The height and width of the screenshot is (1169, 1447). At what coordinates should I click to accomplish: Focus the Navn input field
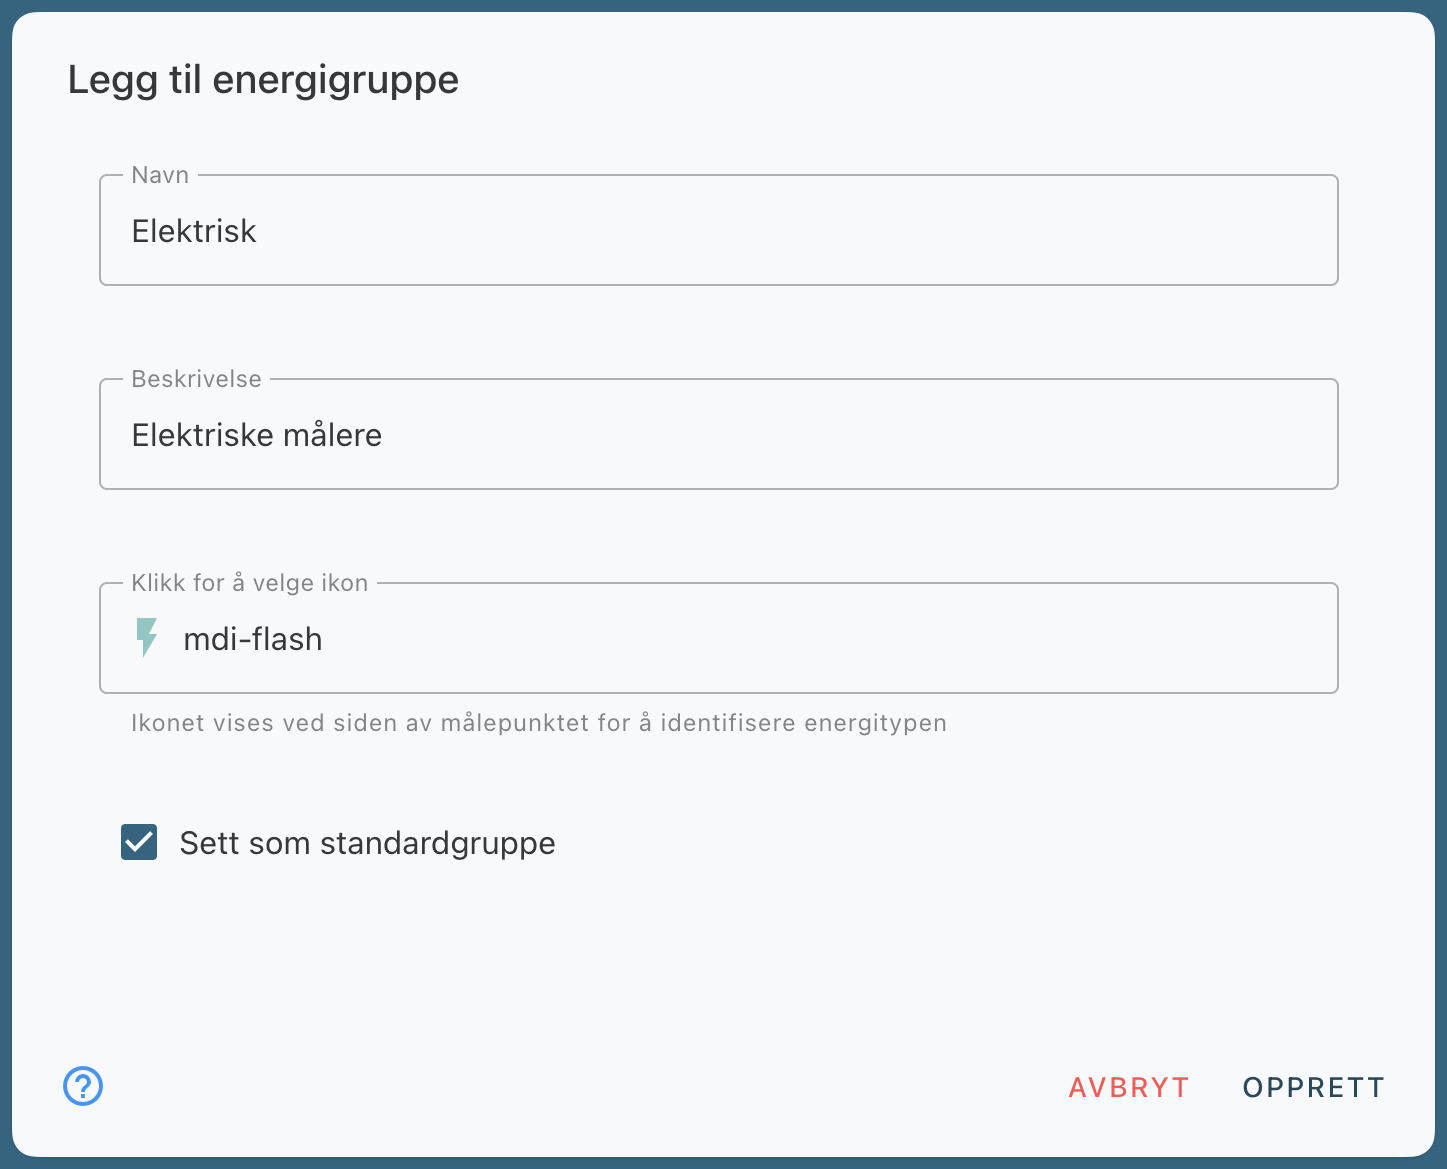(x=718, y=231)
